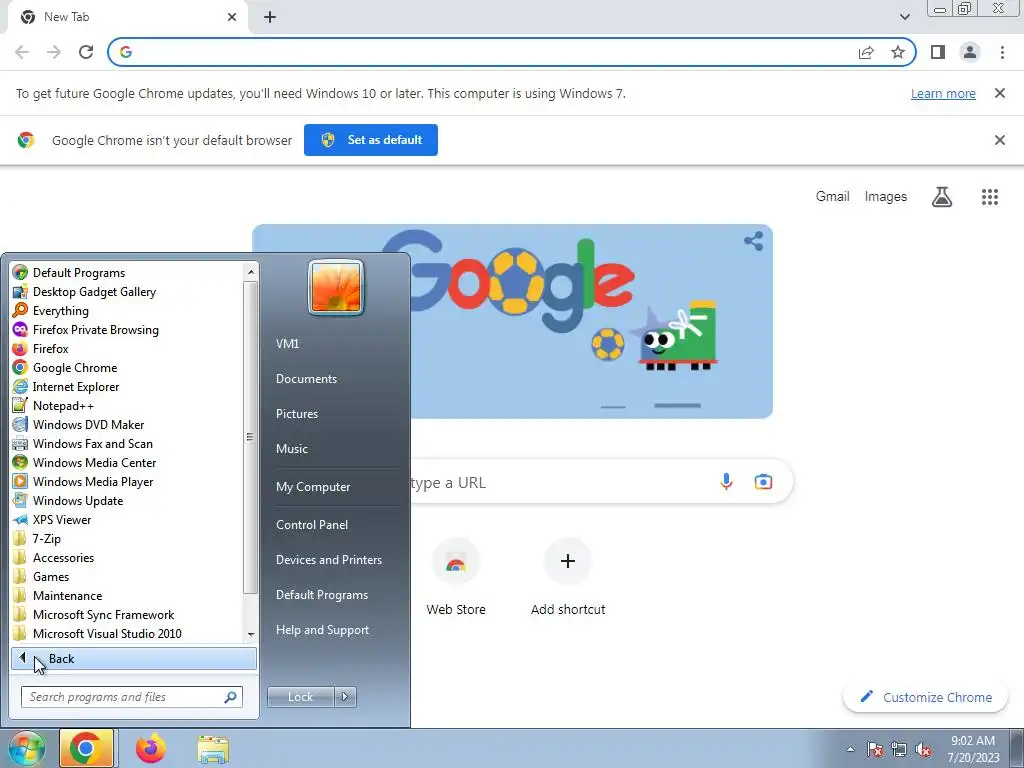
Task: Open Control Panel from Start menu
Action: tap(312, 524)
